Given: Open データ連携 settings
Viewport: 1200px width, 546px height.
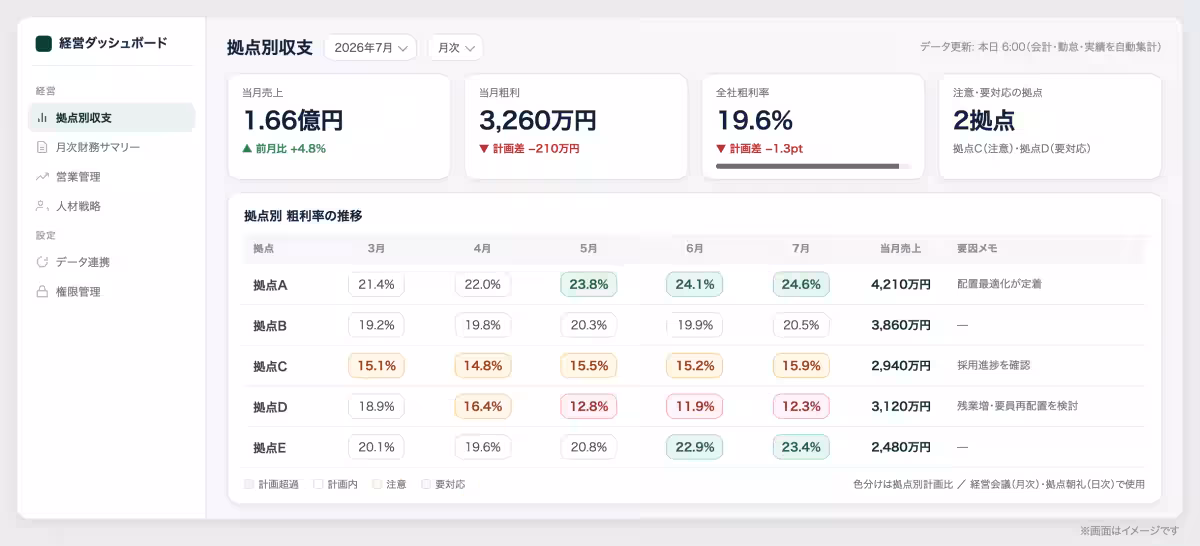Looking at the screenshot, I should 111,262.
